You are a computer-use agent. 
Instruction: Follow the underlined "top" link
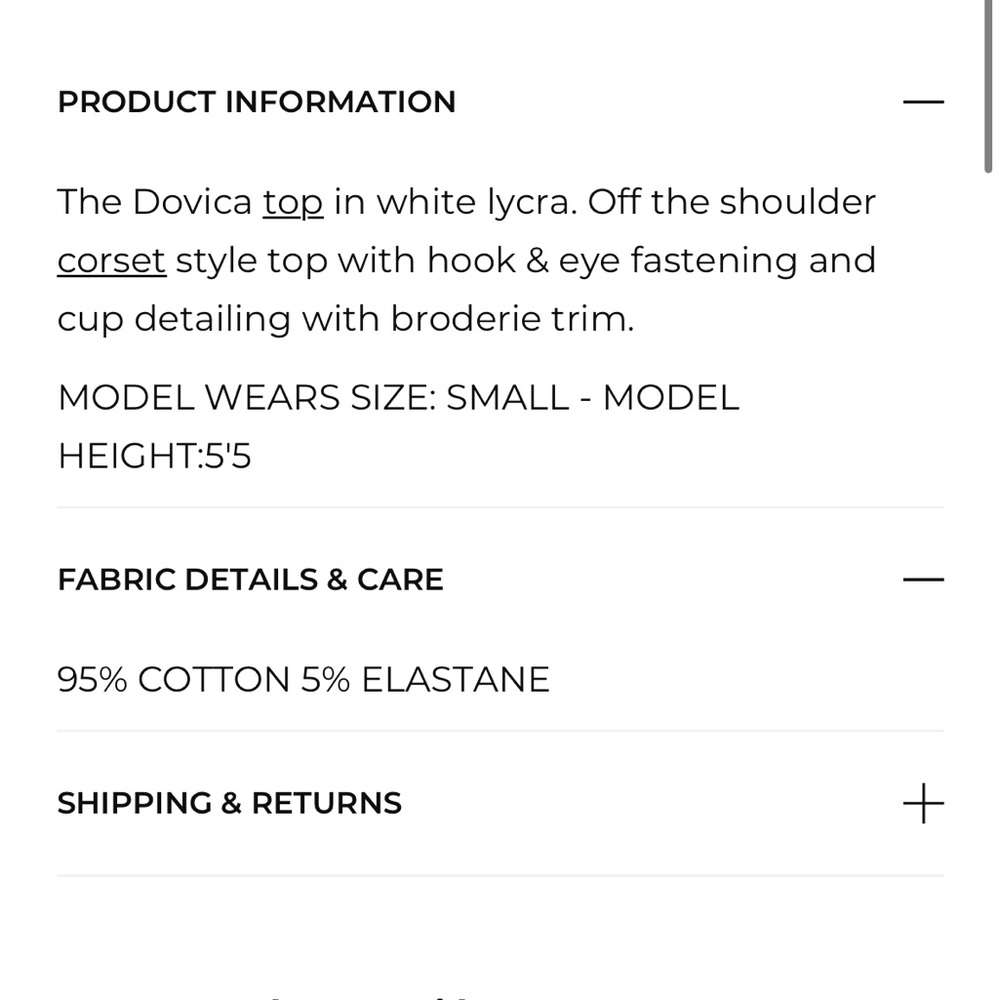(x=293, y=204)
